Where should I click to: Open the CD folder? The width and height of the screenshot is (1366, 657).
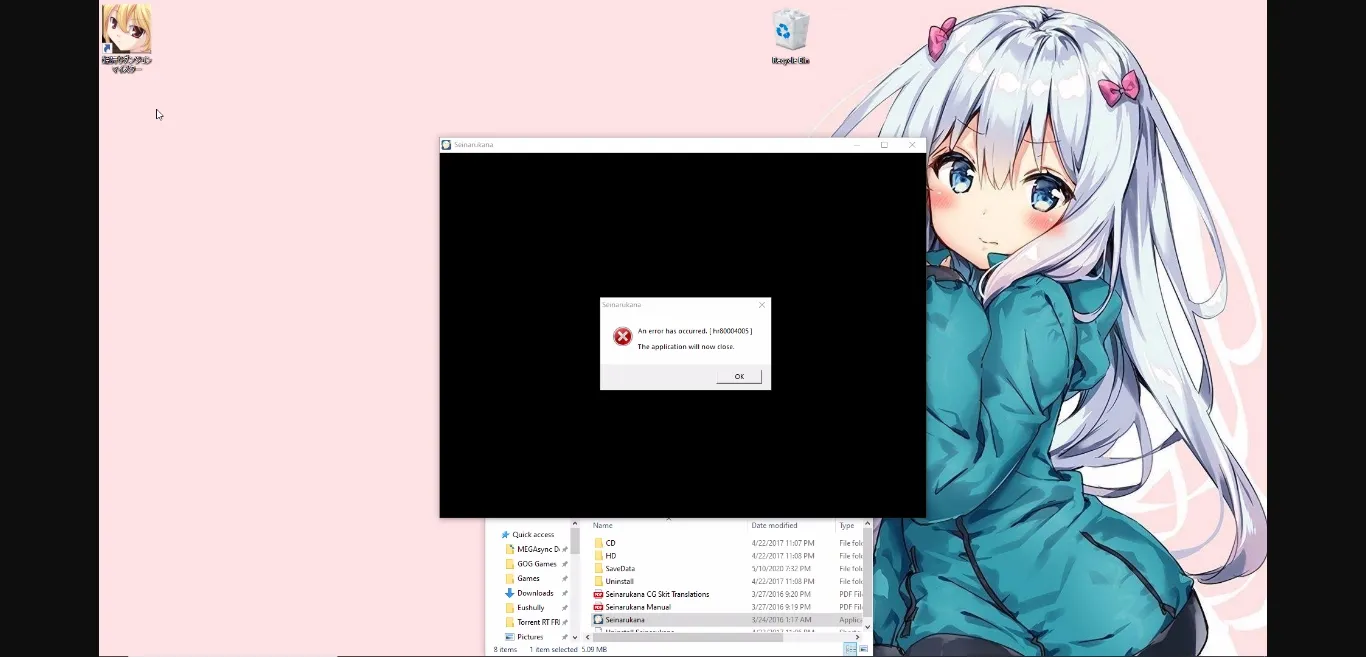point(610,543)
